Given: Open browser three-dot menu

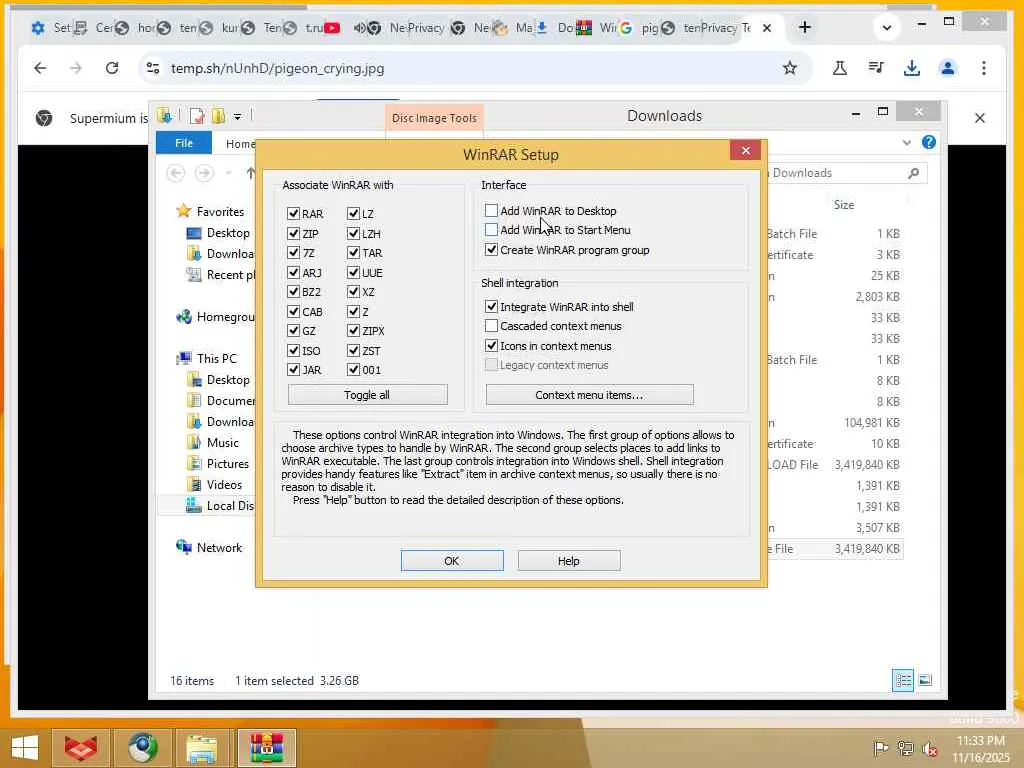Looking at the screenshot, I should point(984,68).
